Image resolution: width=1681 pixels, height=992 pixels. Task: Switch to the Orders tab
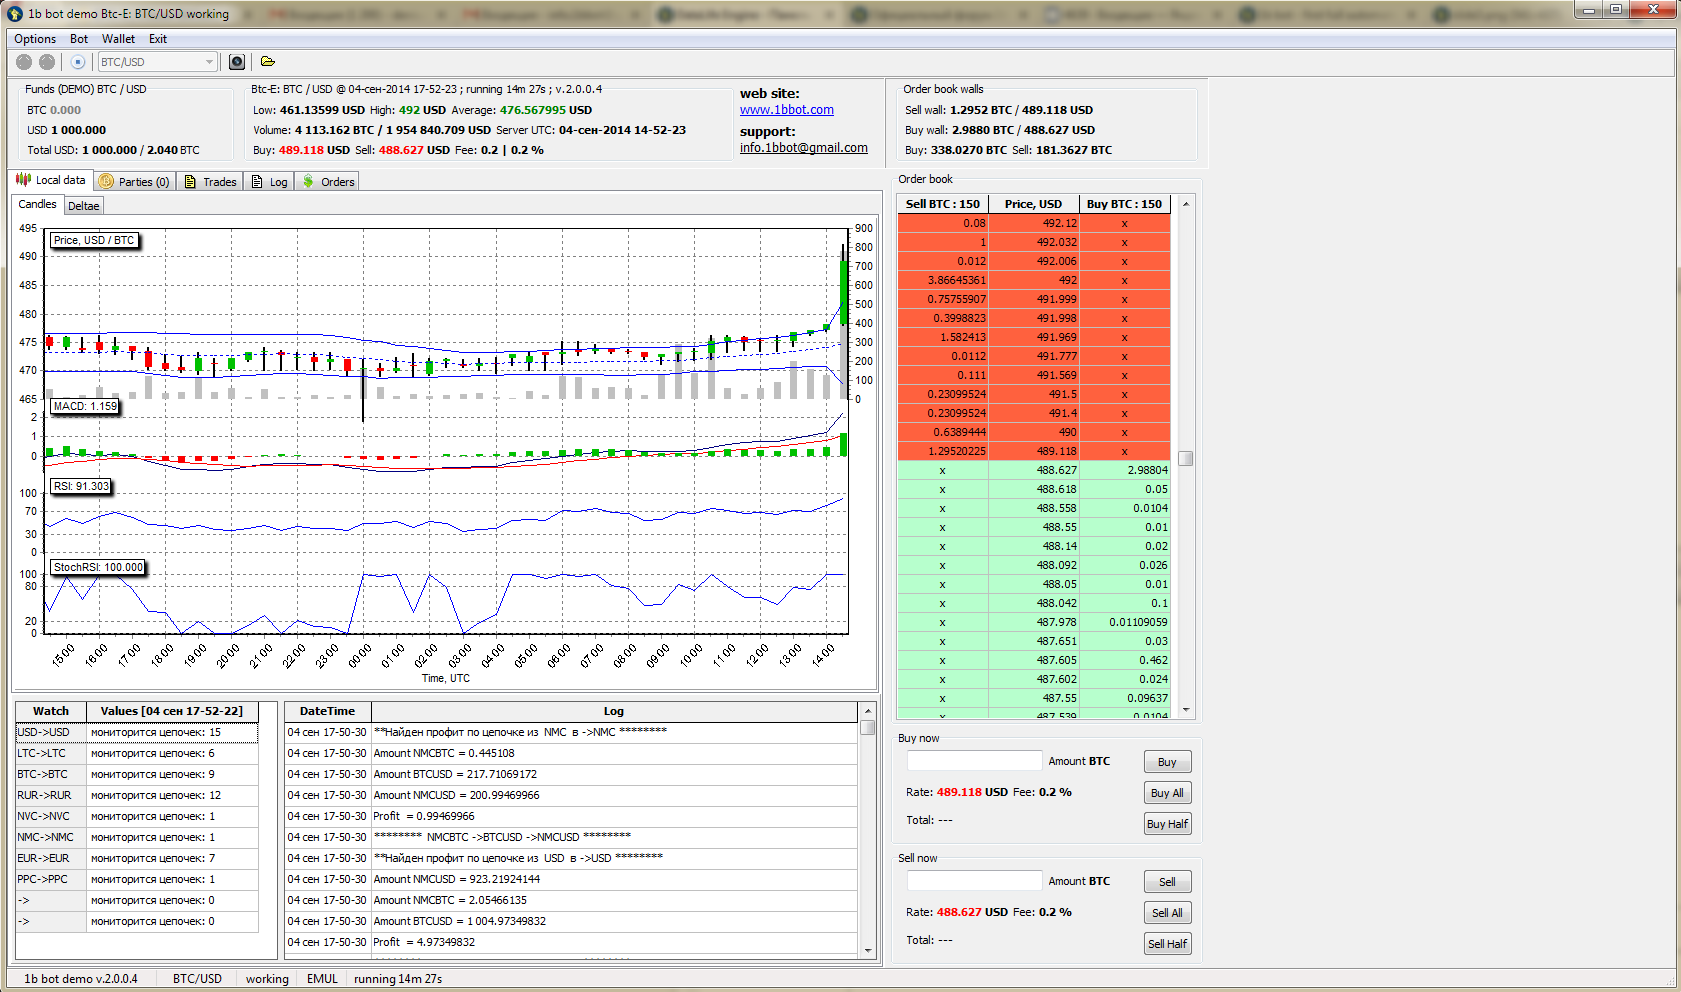tap(328, 182)
